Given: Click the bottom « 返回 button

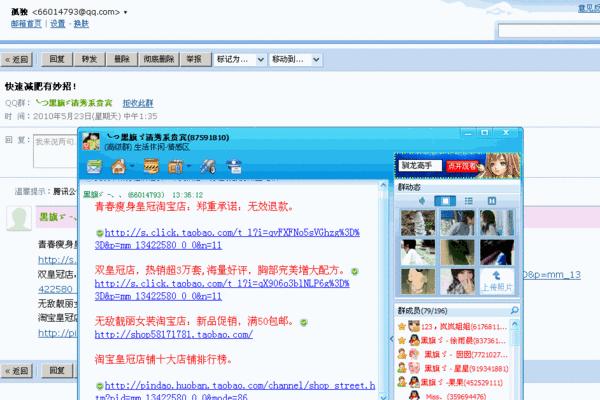Looking at the screenshot, I should (x=16, y=371).
